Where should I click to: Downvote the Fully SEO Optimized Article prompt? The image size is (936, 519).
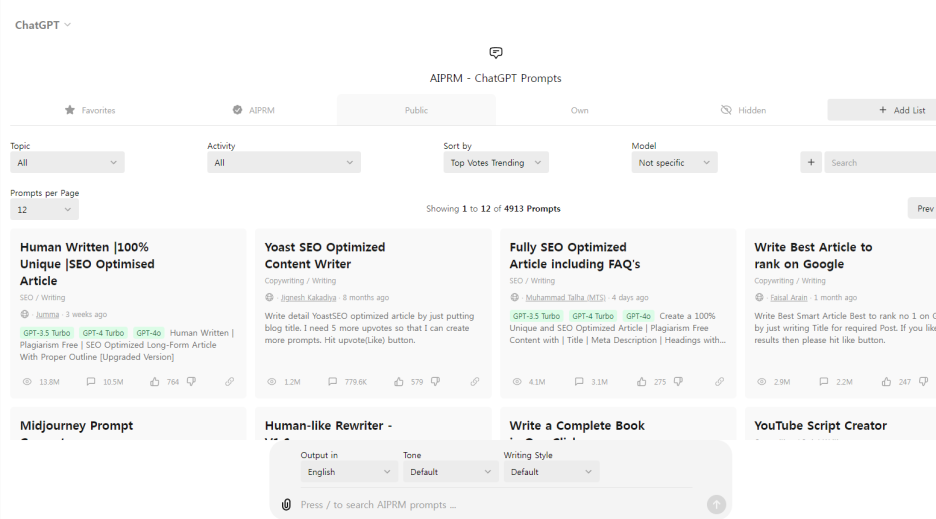(x=678, y=382)
